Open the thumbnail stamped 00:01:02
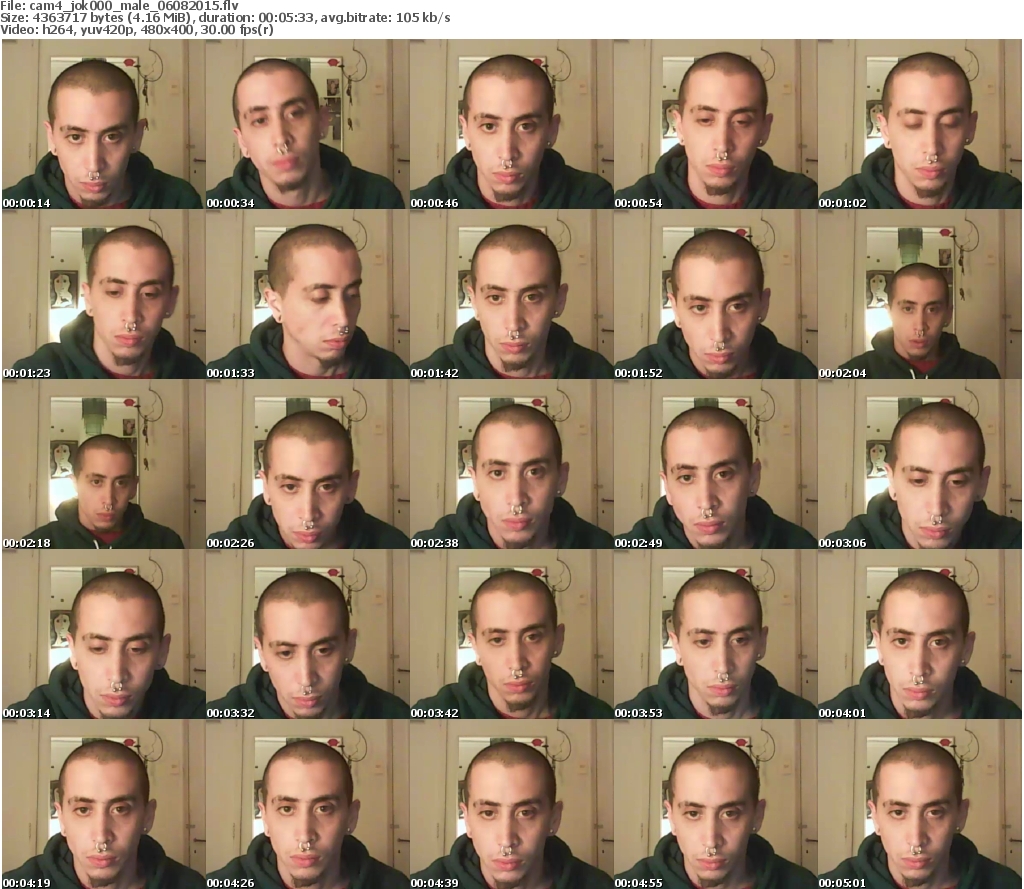 pos(920,124)
